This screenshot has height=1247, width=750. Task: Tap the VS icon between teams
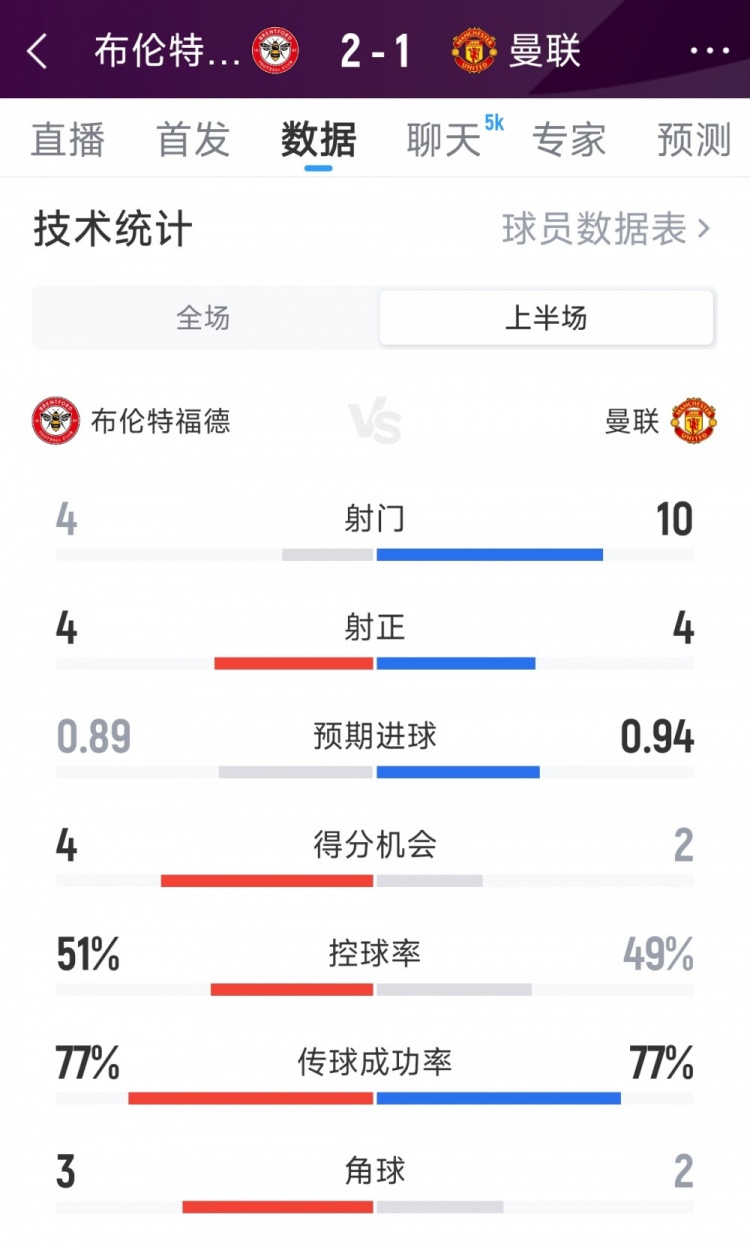coord(375,422)
